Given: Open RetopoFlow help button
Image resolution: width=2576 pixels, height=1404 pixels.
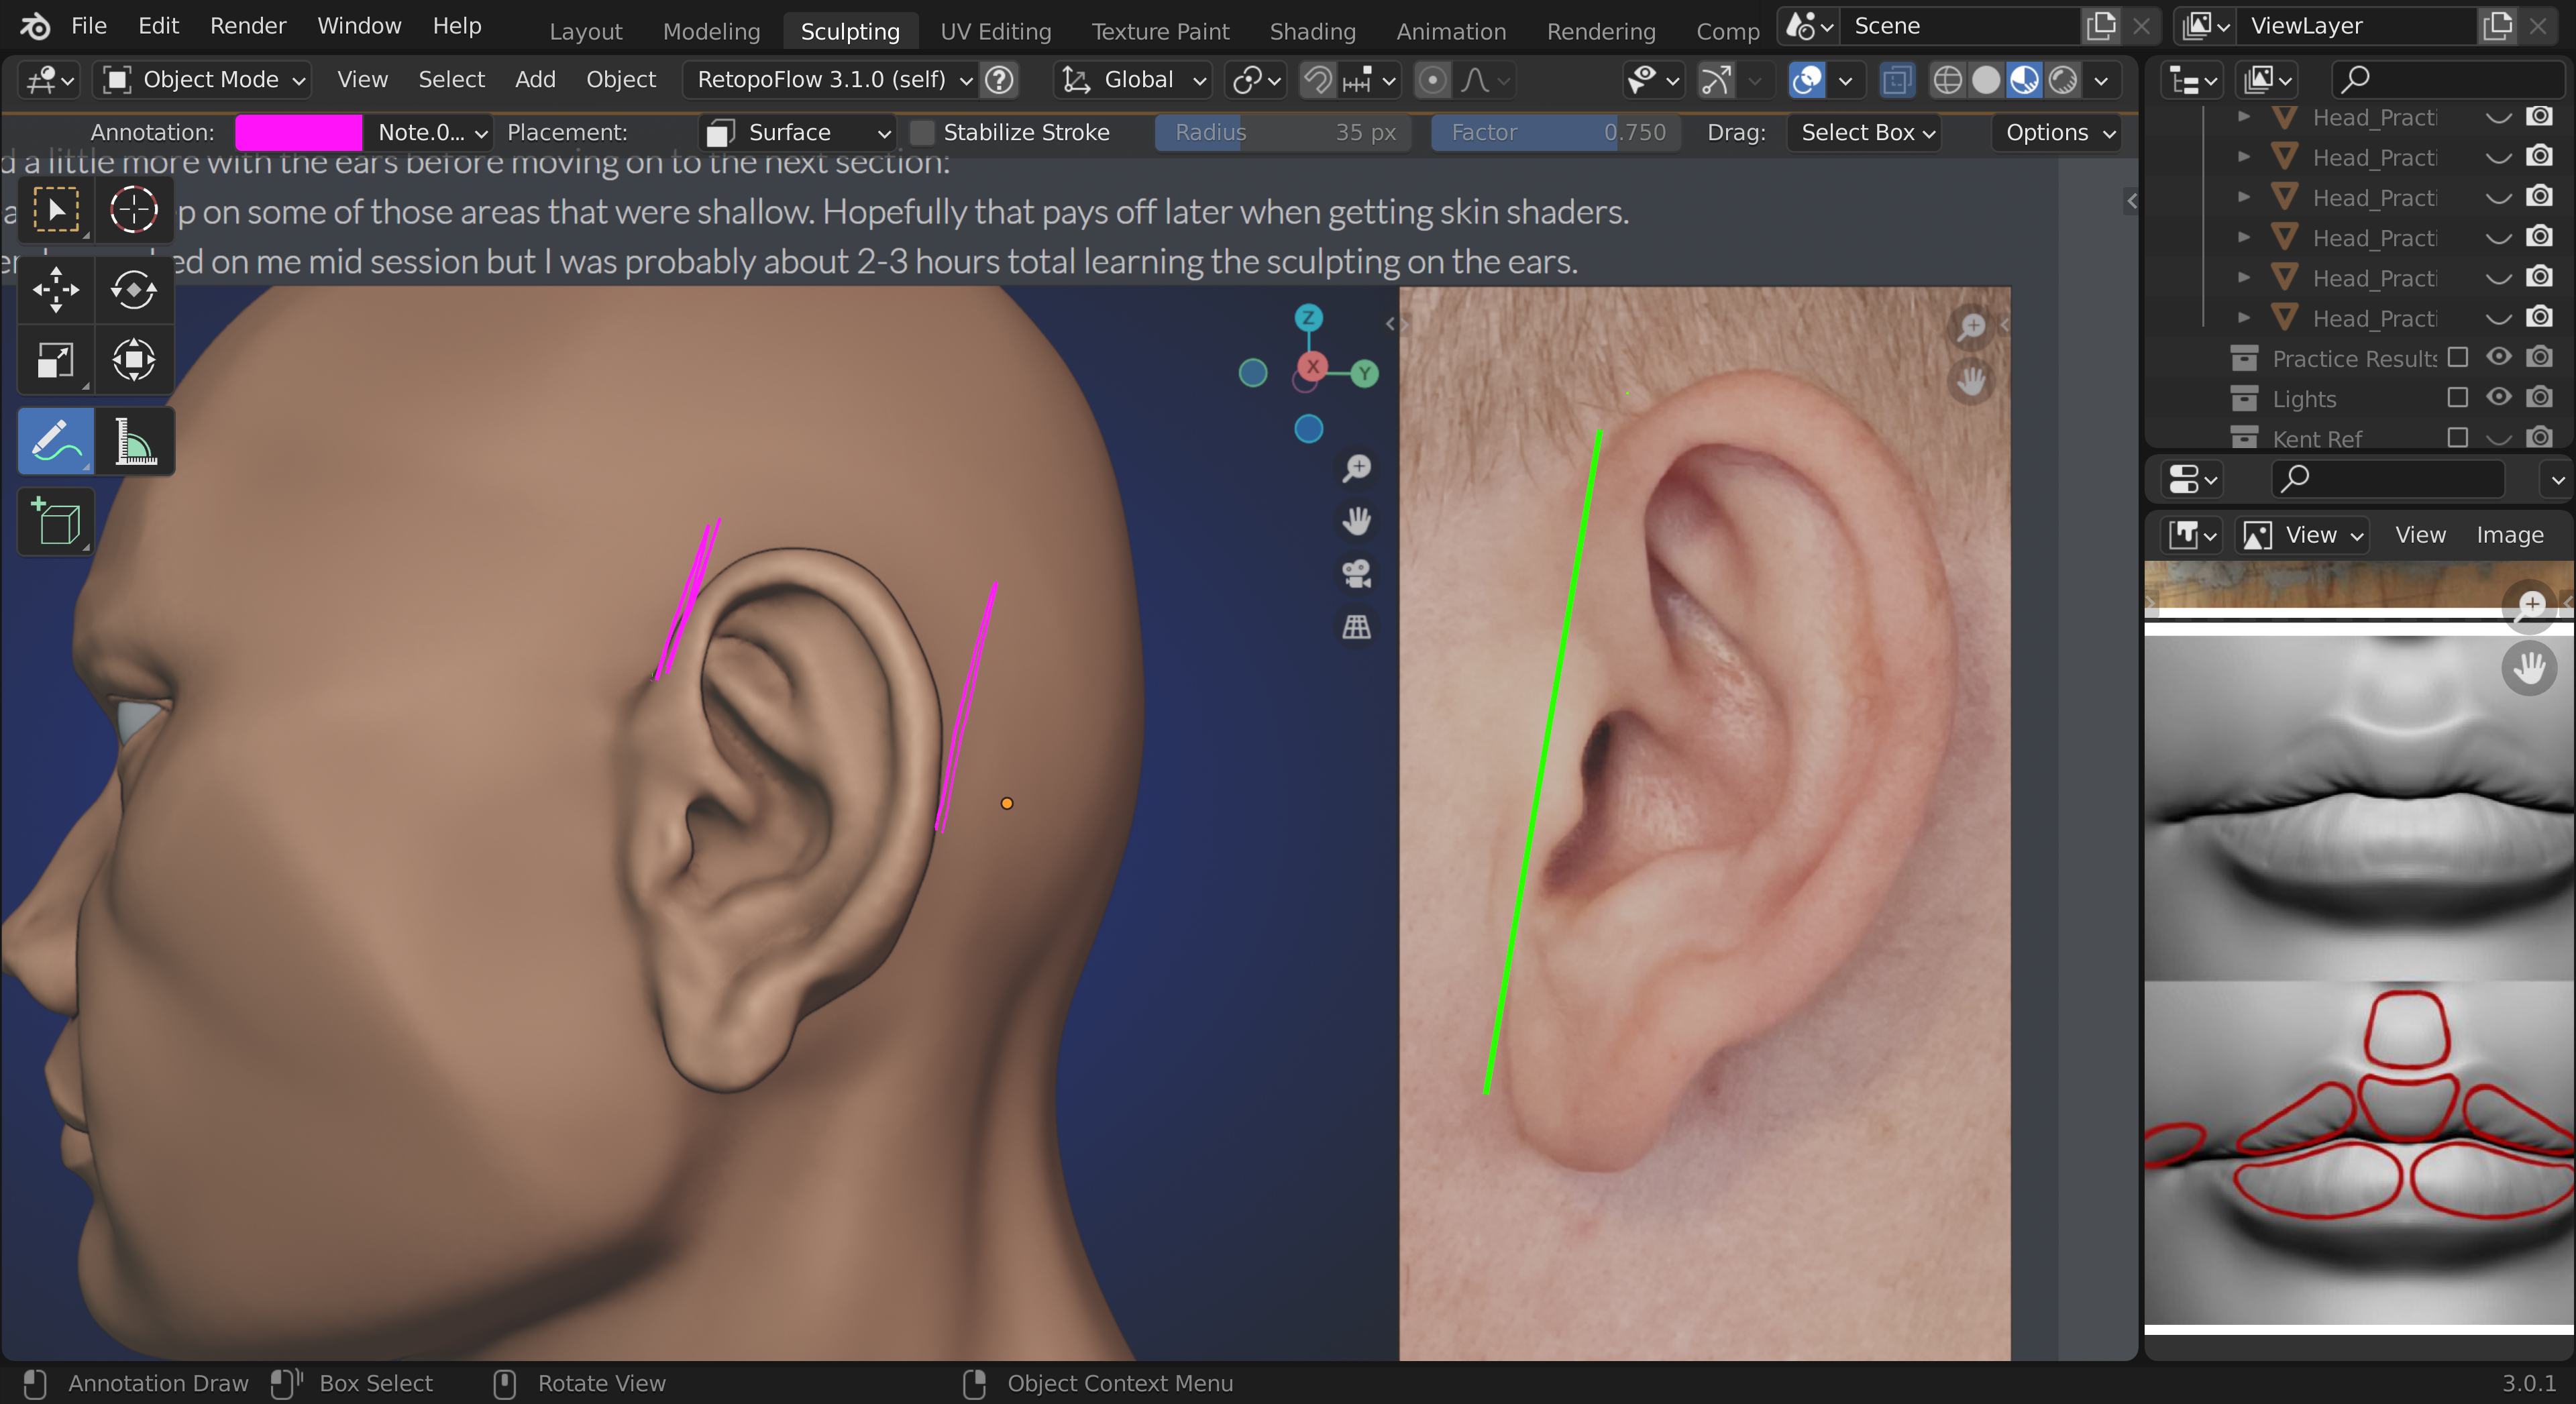Looking at the screenshot, I should [x=999, y=80].
